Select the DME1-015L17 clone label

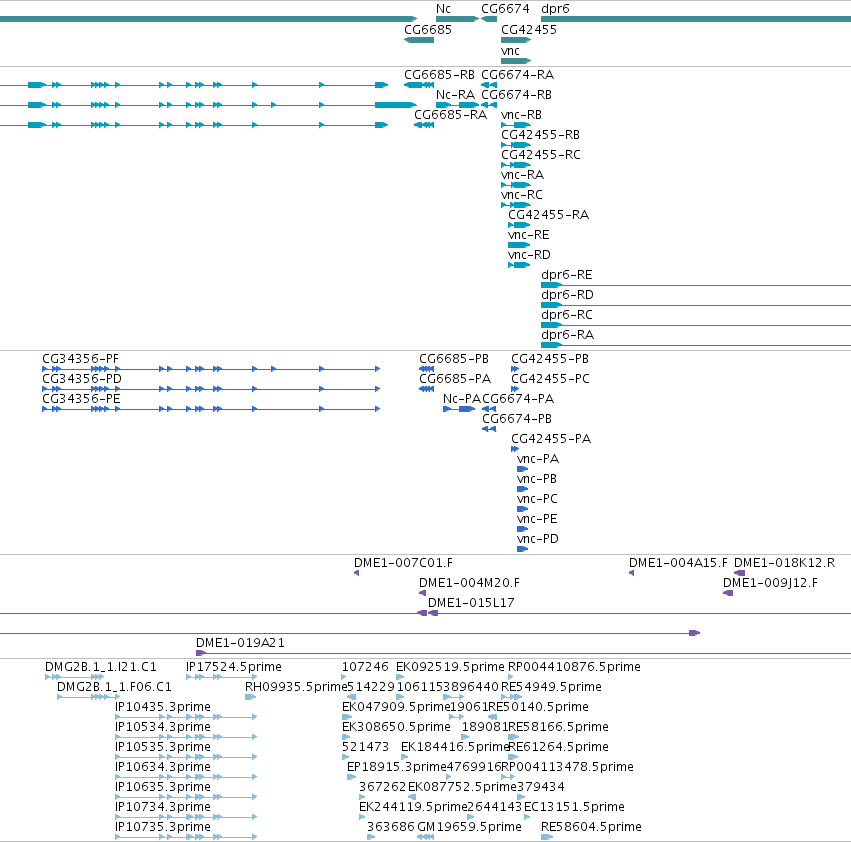(x=471, y=603)
